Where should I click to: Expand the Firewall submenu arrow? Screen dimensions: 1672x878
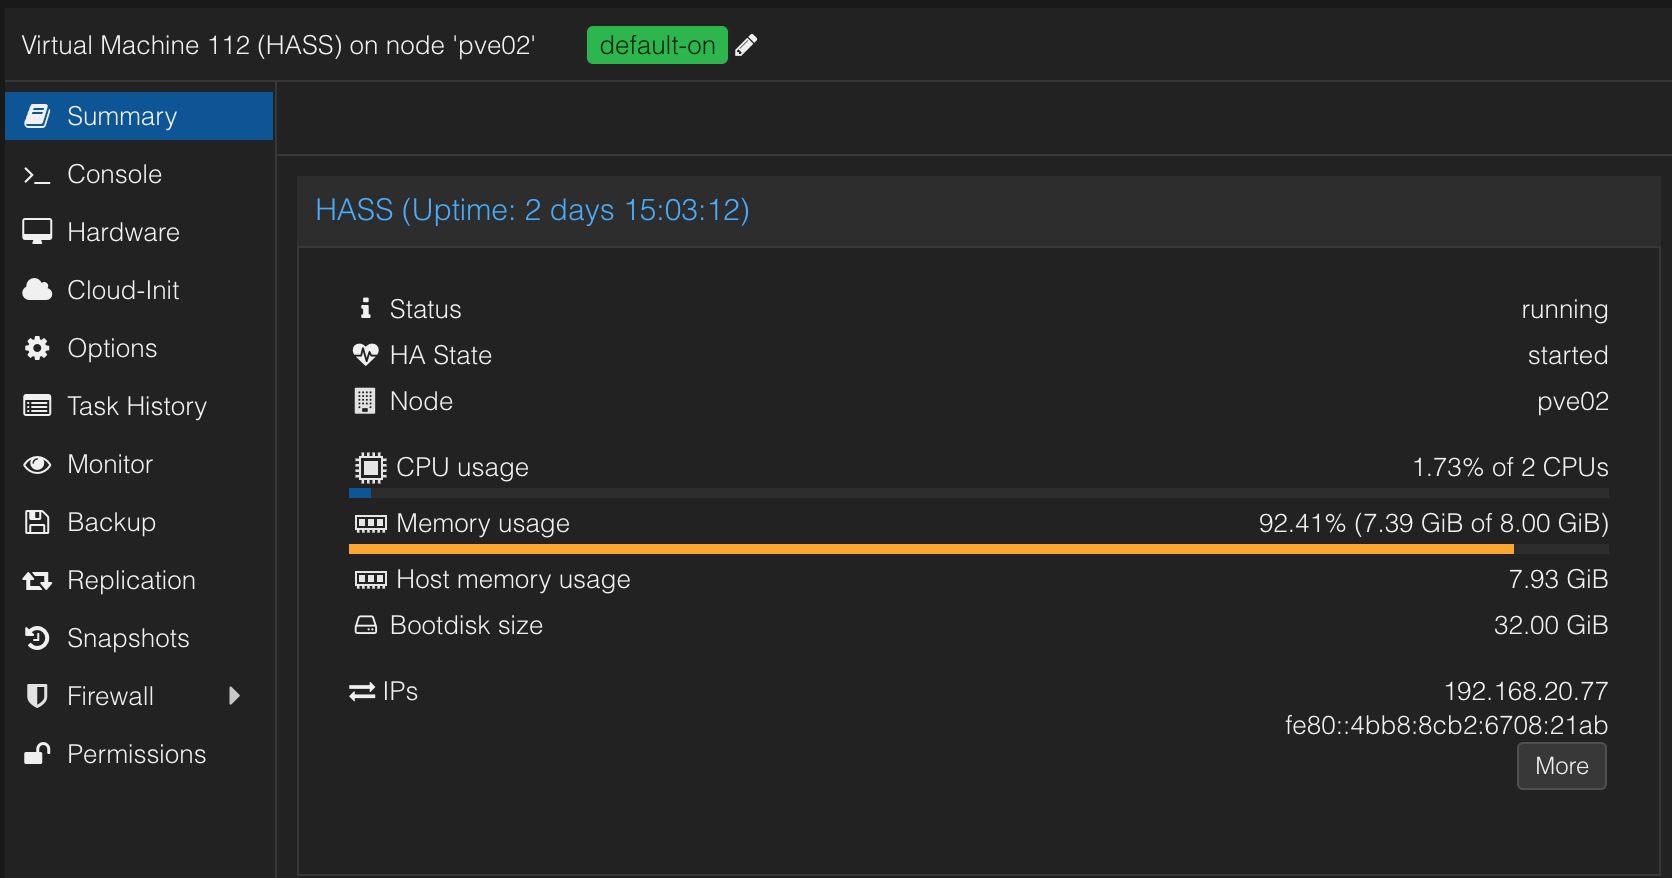click(x=234, y=696)
